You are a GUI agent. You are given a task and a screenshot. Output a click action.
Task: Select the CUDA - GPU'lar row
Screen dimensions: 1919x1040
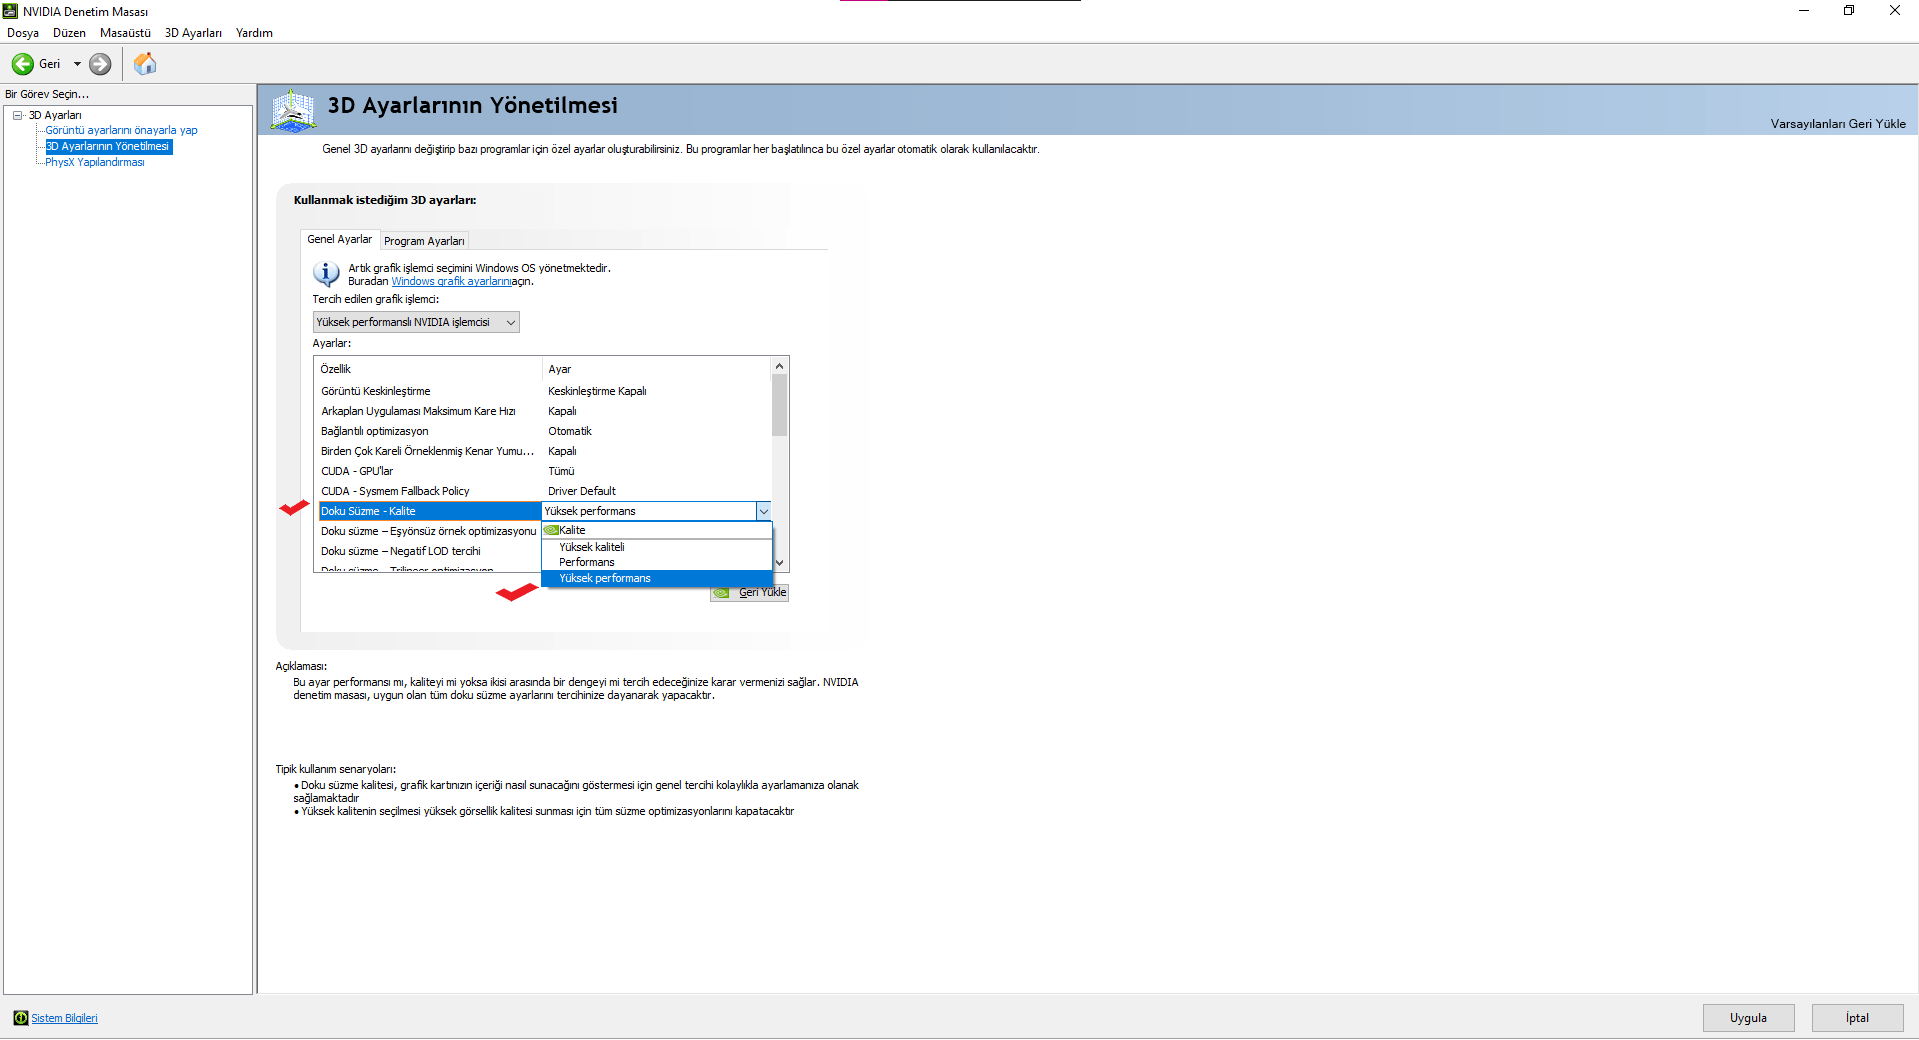[545, 471]
